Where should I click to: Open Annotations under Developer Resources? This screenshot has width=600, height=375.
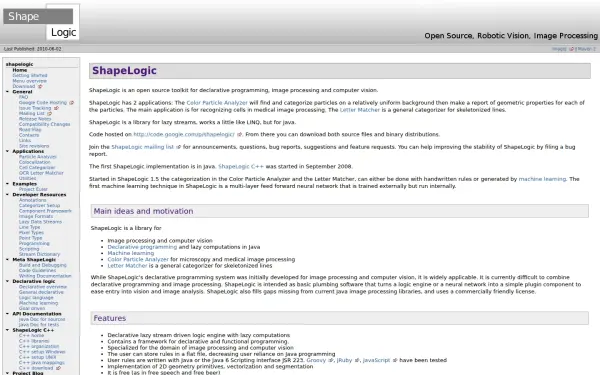click(x=32, y=200)
